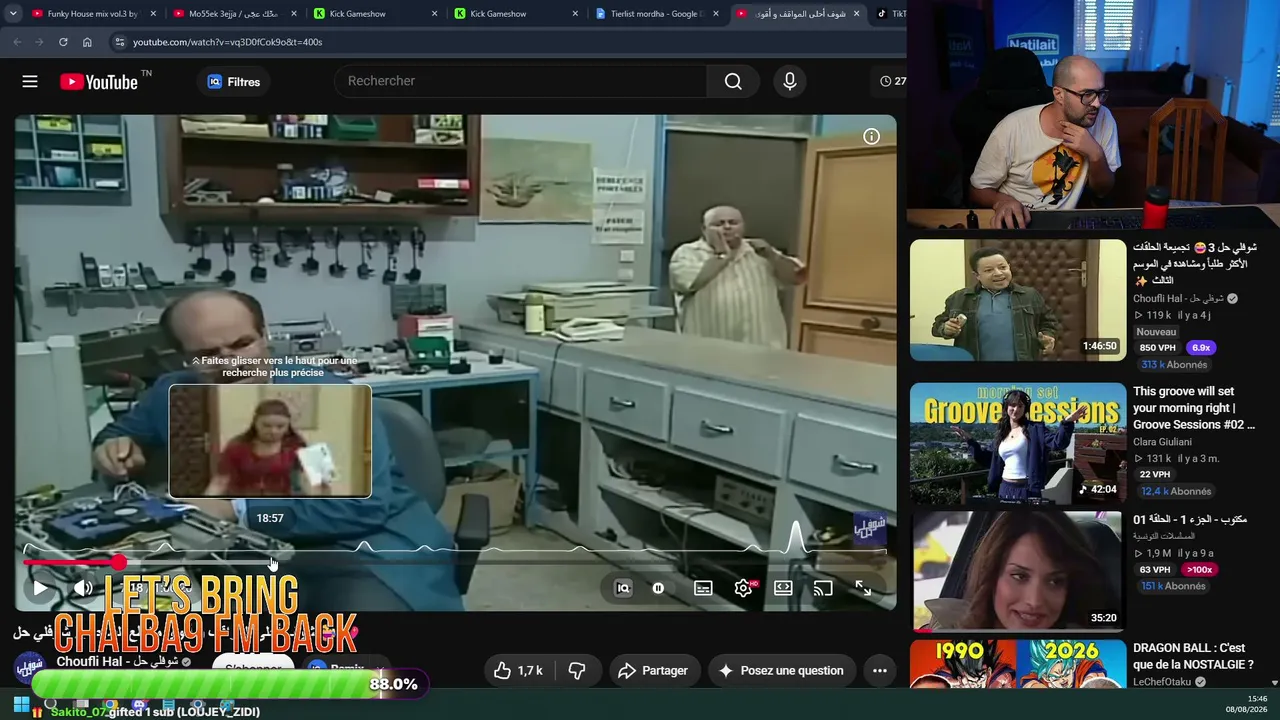Click the 151 k Abonnés label
This screenshot has height=720, width=1280.
[1173, 586]
